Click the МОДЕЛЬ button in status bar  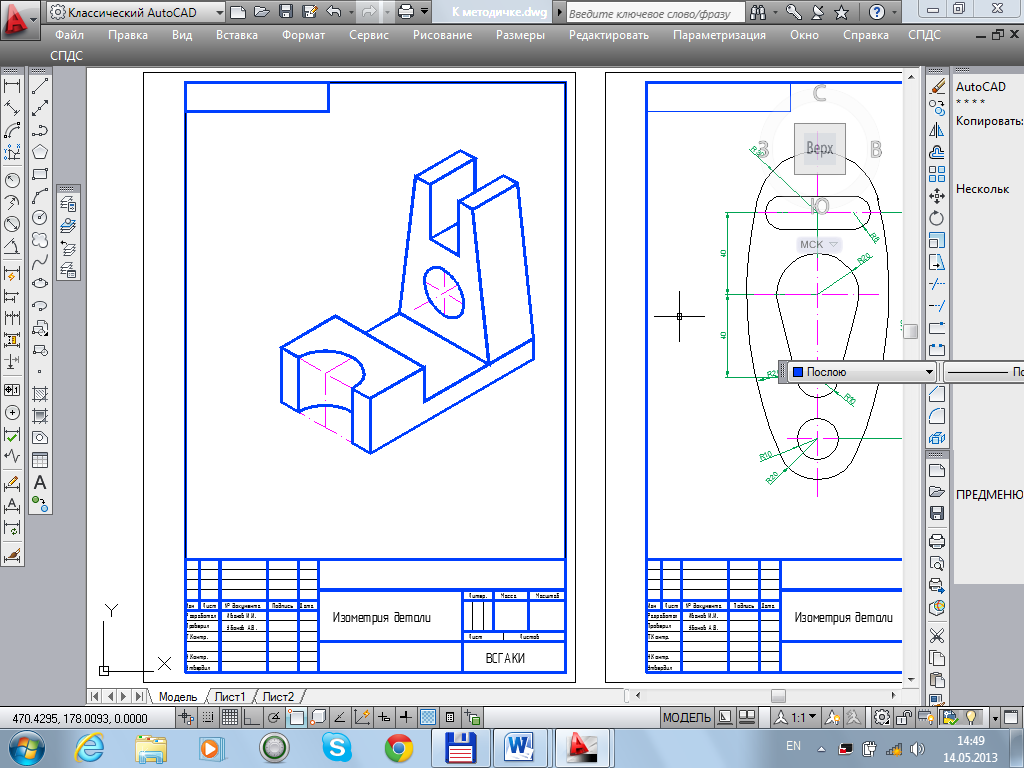coord(686,718)
